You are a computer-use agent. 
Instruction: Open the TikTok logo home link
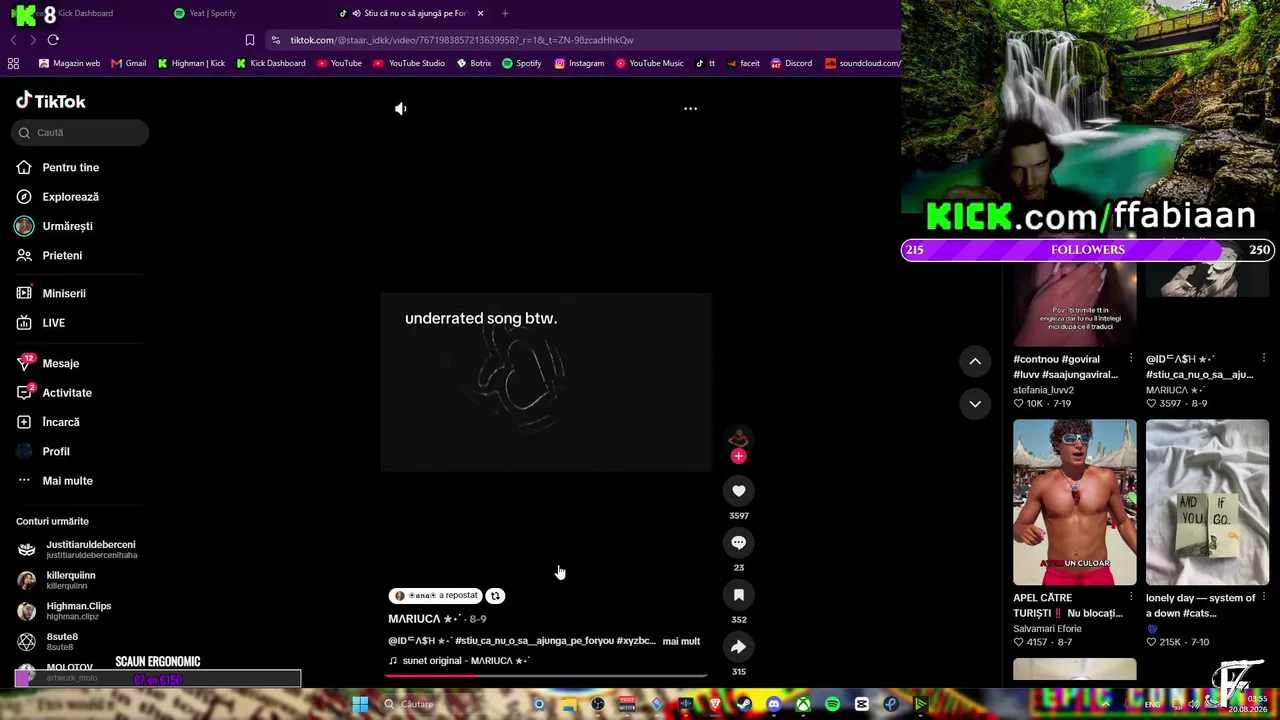[51, 101]
